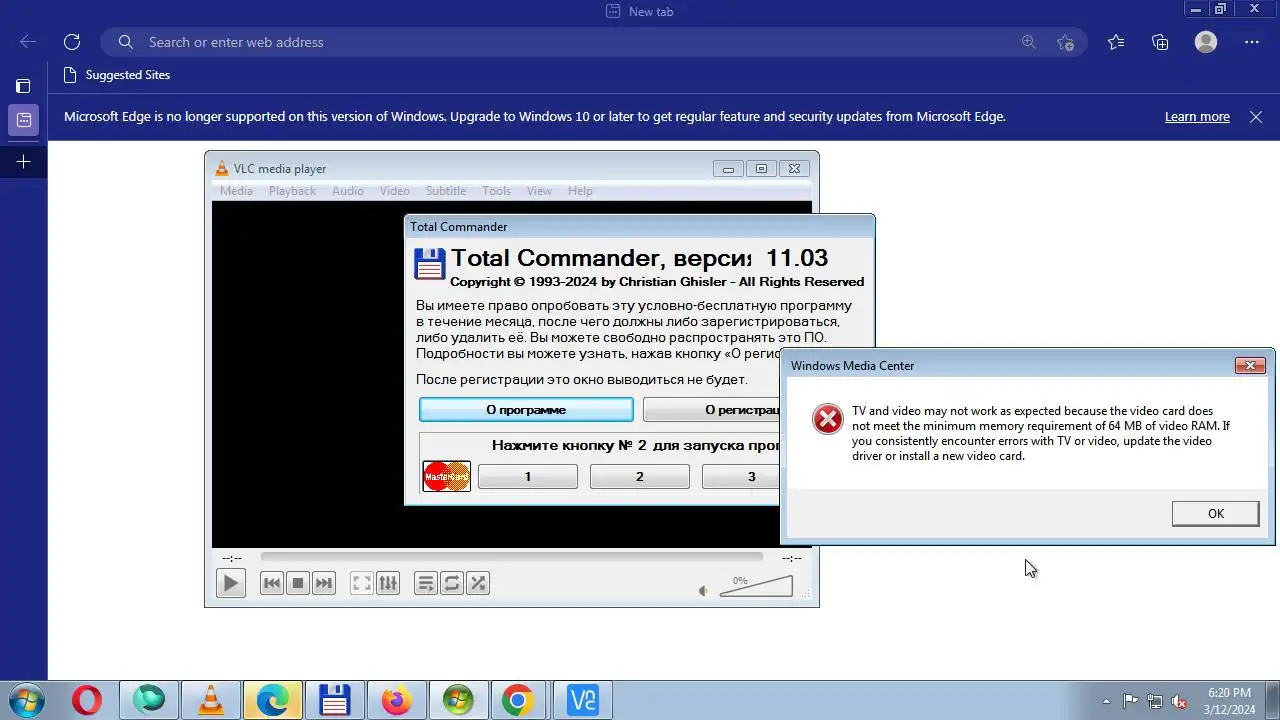The height and width of the screenshot is (720, 1280).
Task: Click button number 1 in Total Commander
Action: [x=528, y=477]
